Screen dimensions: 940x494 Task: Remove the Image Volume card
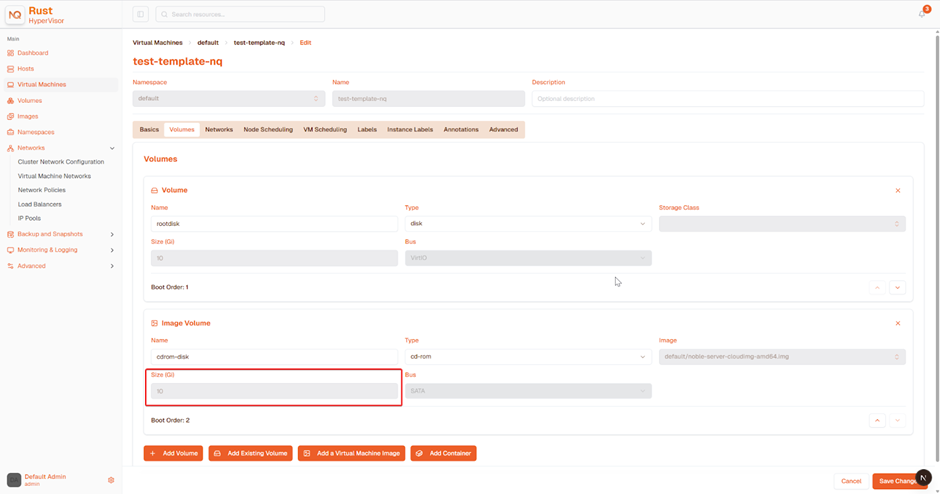pyautogui.click(x=897, y=323)
